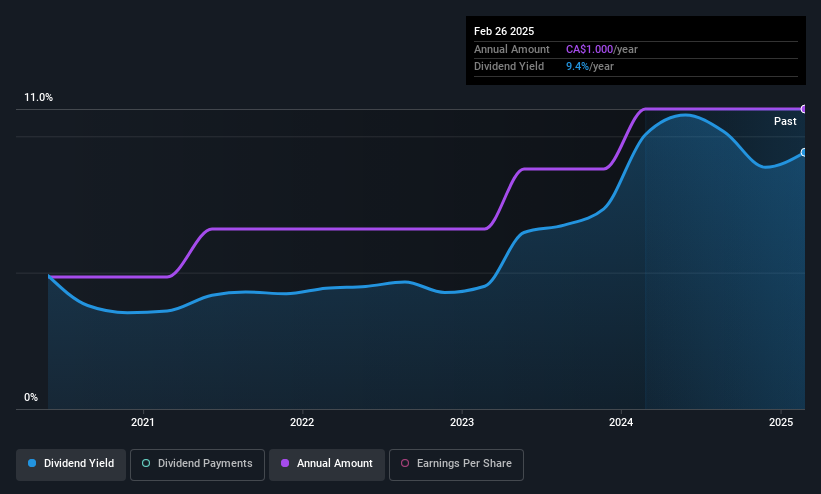Click the 11.0% y-axis label

click(x=38, y=97)
